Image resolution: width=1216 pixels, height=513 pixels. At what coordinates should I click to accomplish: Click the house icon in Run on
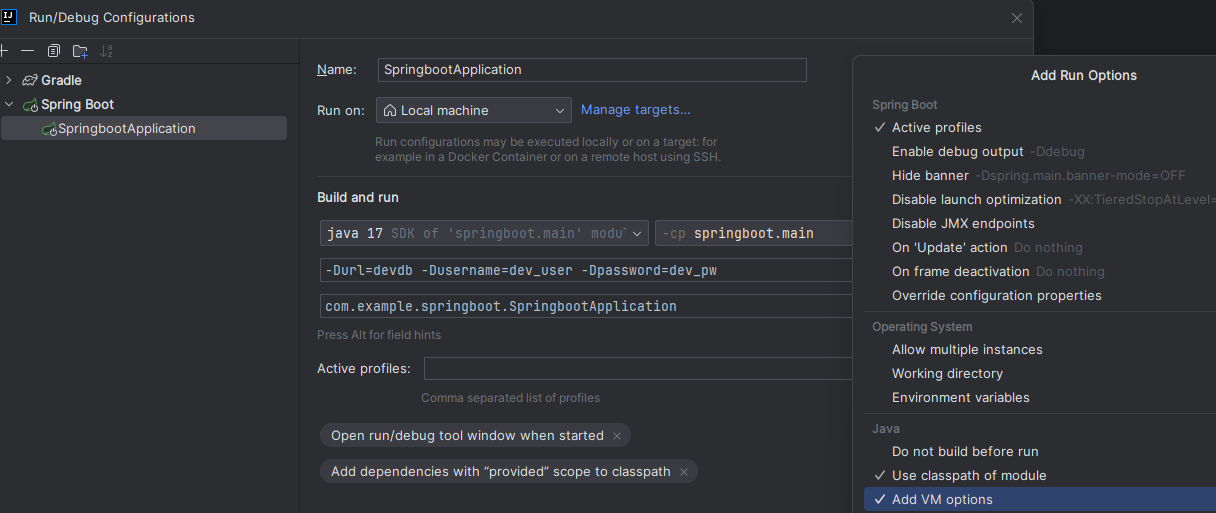coord(390,110)
